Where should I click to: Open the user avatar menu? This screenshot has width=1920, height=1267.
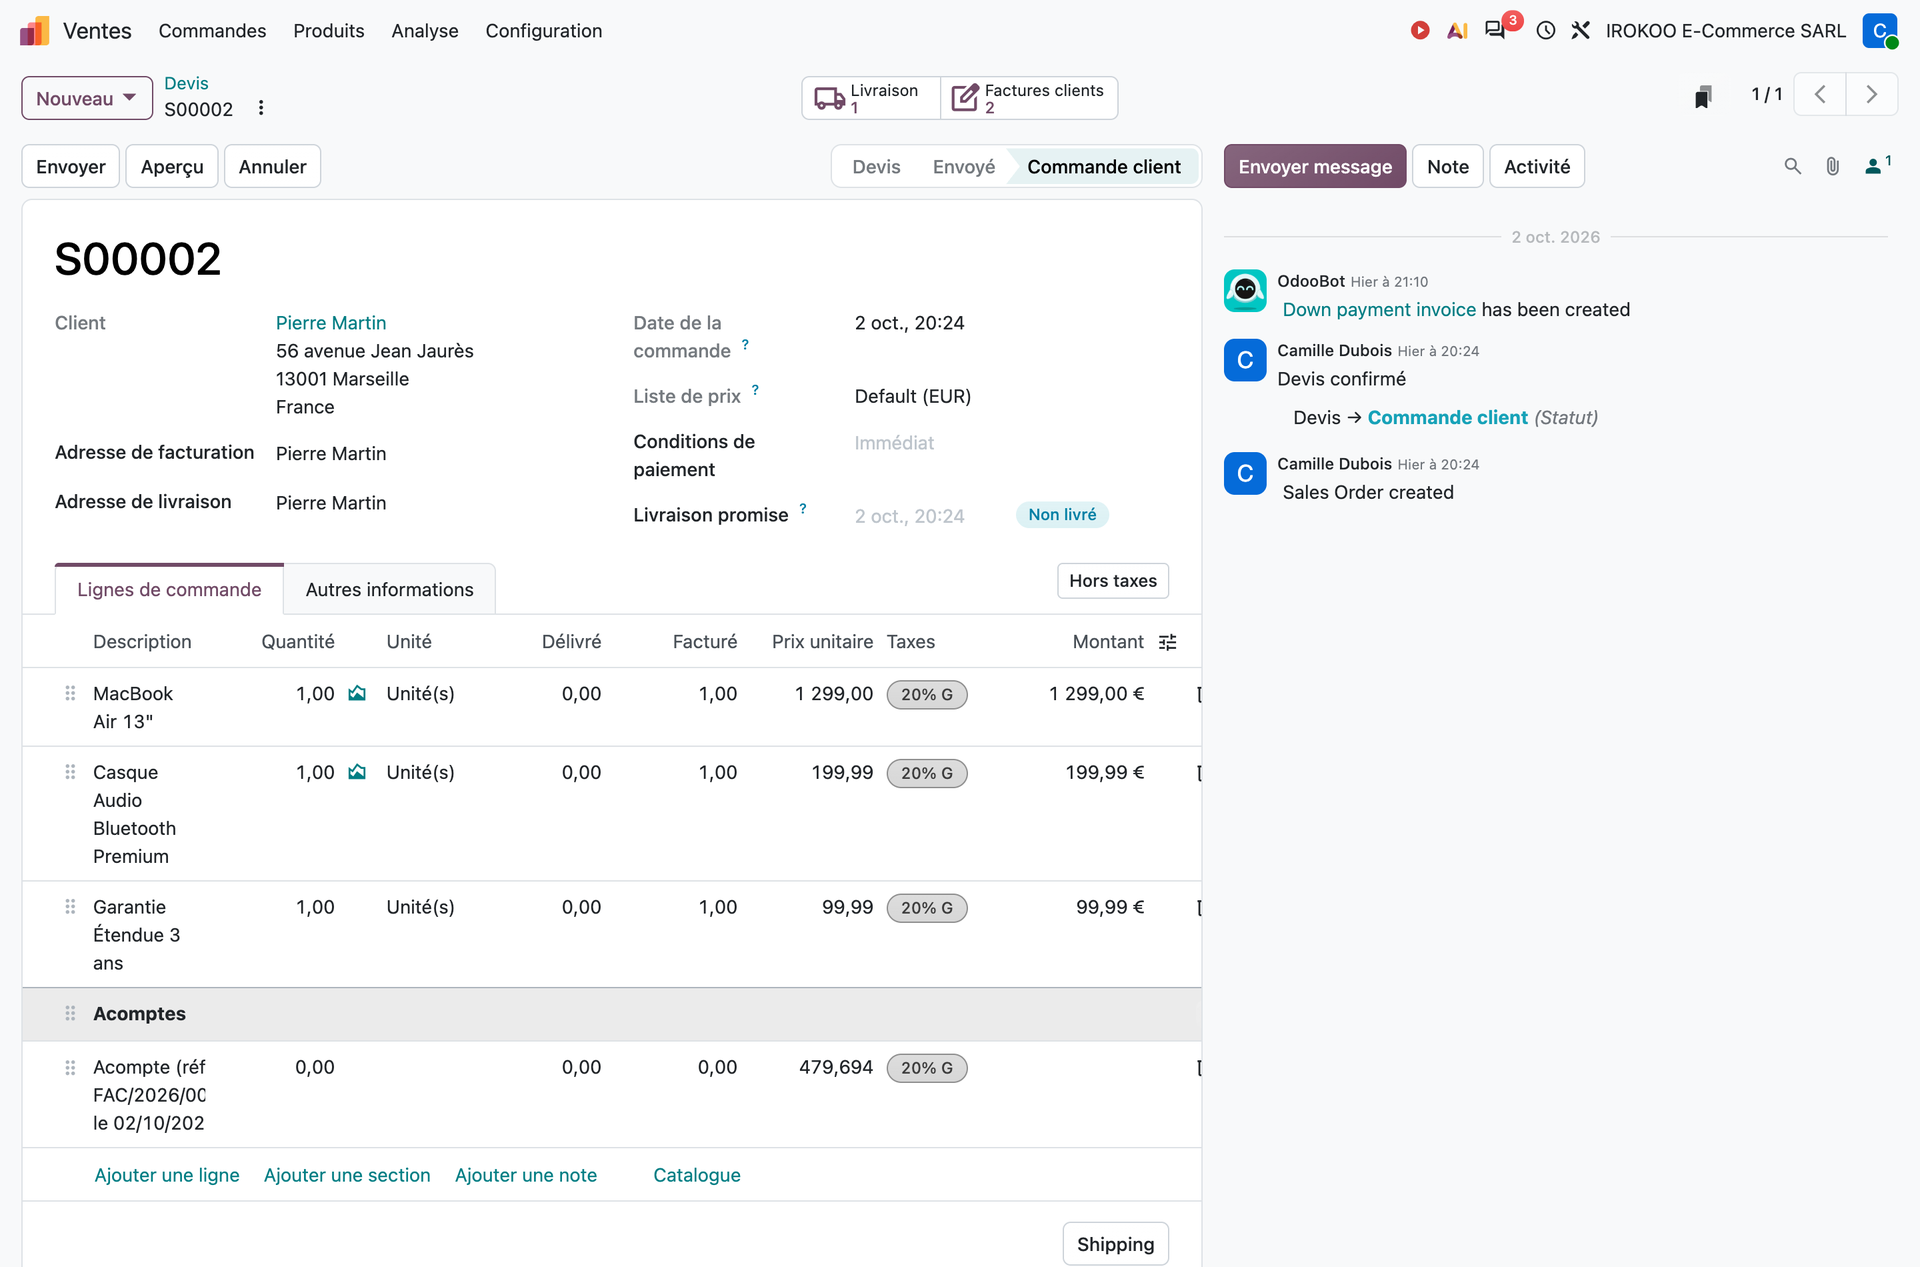click(x=1880, y=31)
